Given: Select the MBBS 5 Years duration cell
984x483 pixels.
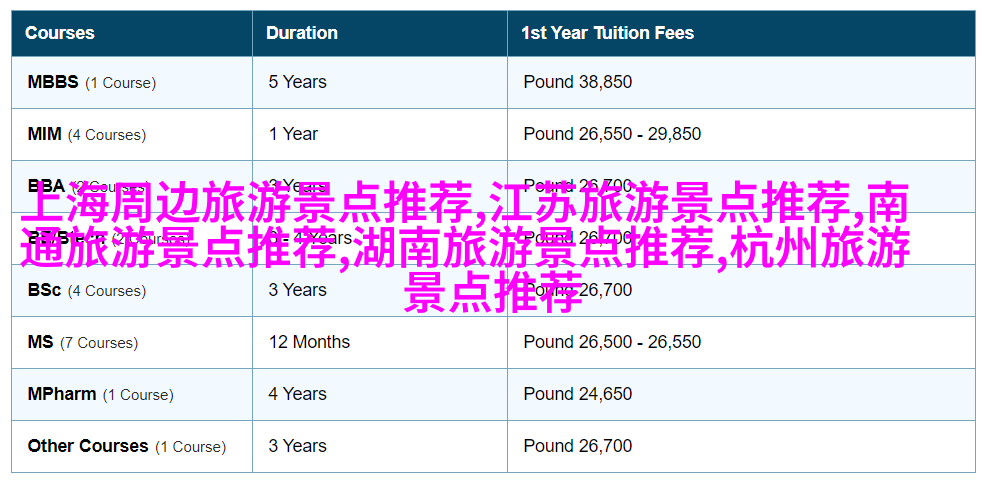Looking at the screenshot, I should (x=380, y=82).
